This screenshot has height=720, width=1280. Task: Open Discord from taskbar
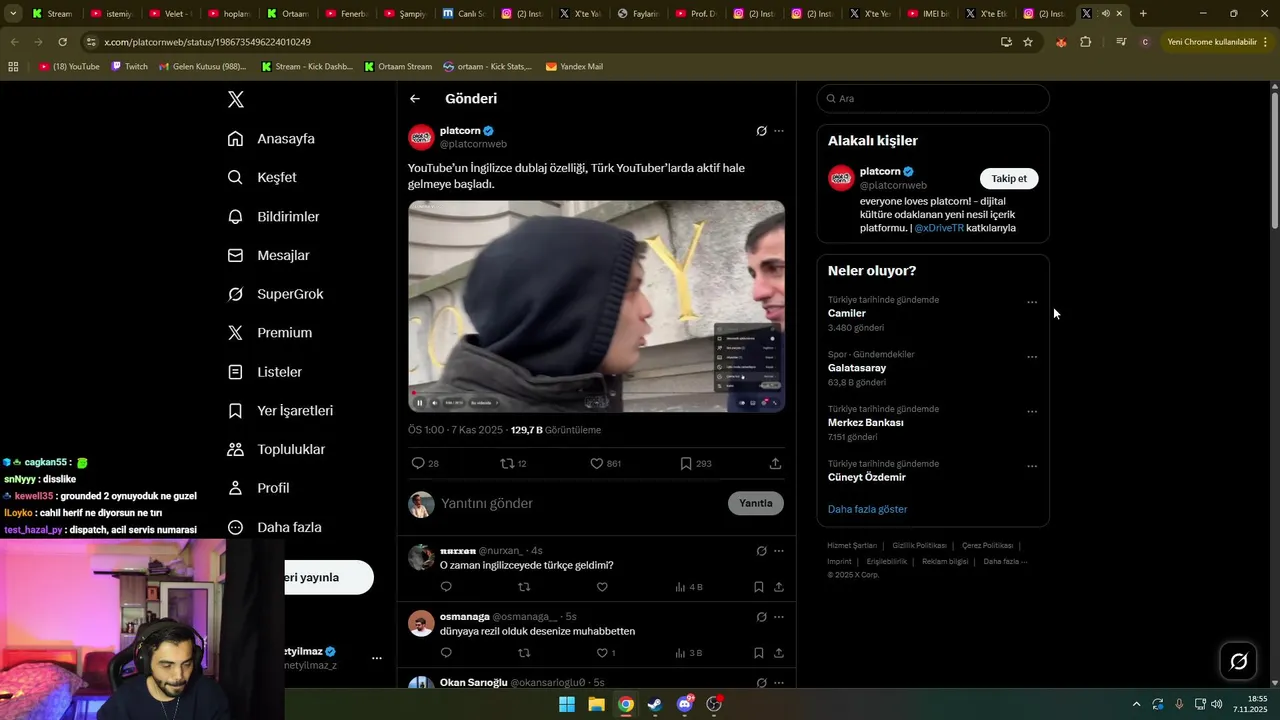685,704
